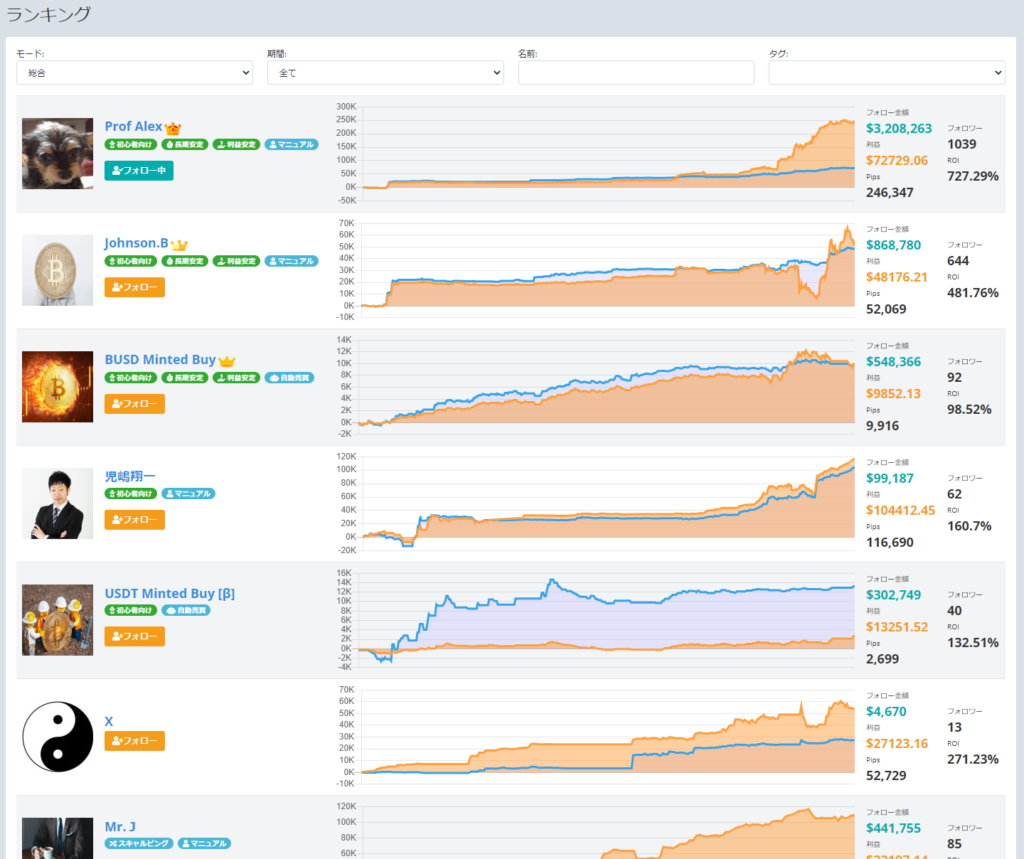This screenshot has width=1024, height=859.
Task: Click follow amount $441,755
Action: 893,828
